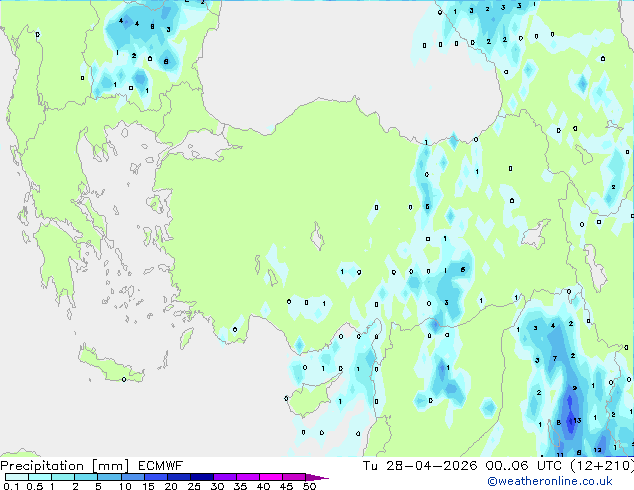Viewport: 634px width, 490px height.
Task: Click the above-50 mm legend arrow tip
Action: click(317, 477)
